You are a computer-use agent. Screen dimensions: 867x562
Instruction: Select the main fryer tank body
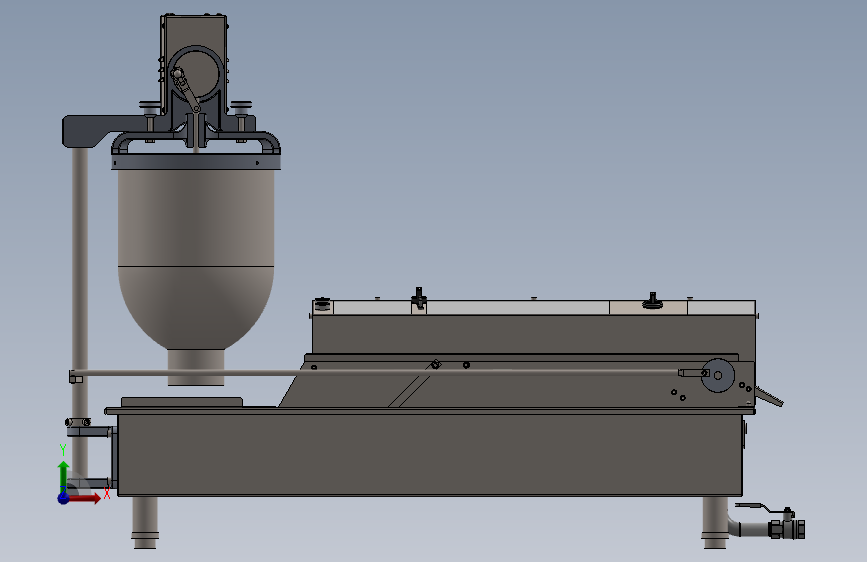(429, 454)
